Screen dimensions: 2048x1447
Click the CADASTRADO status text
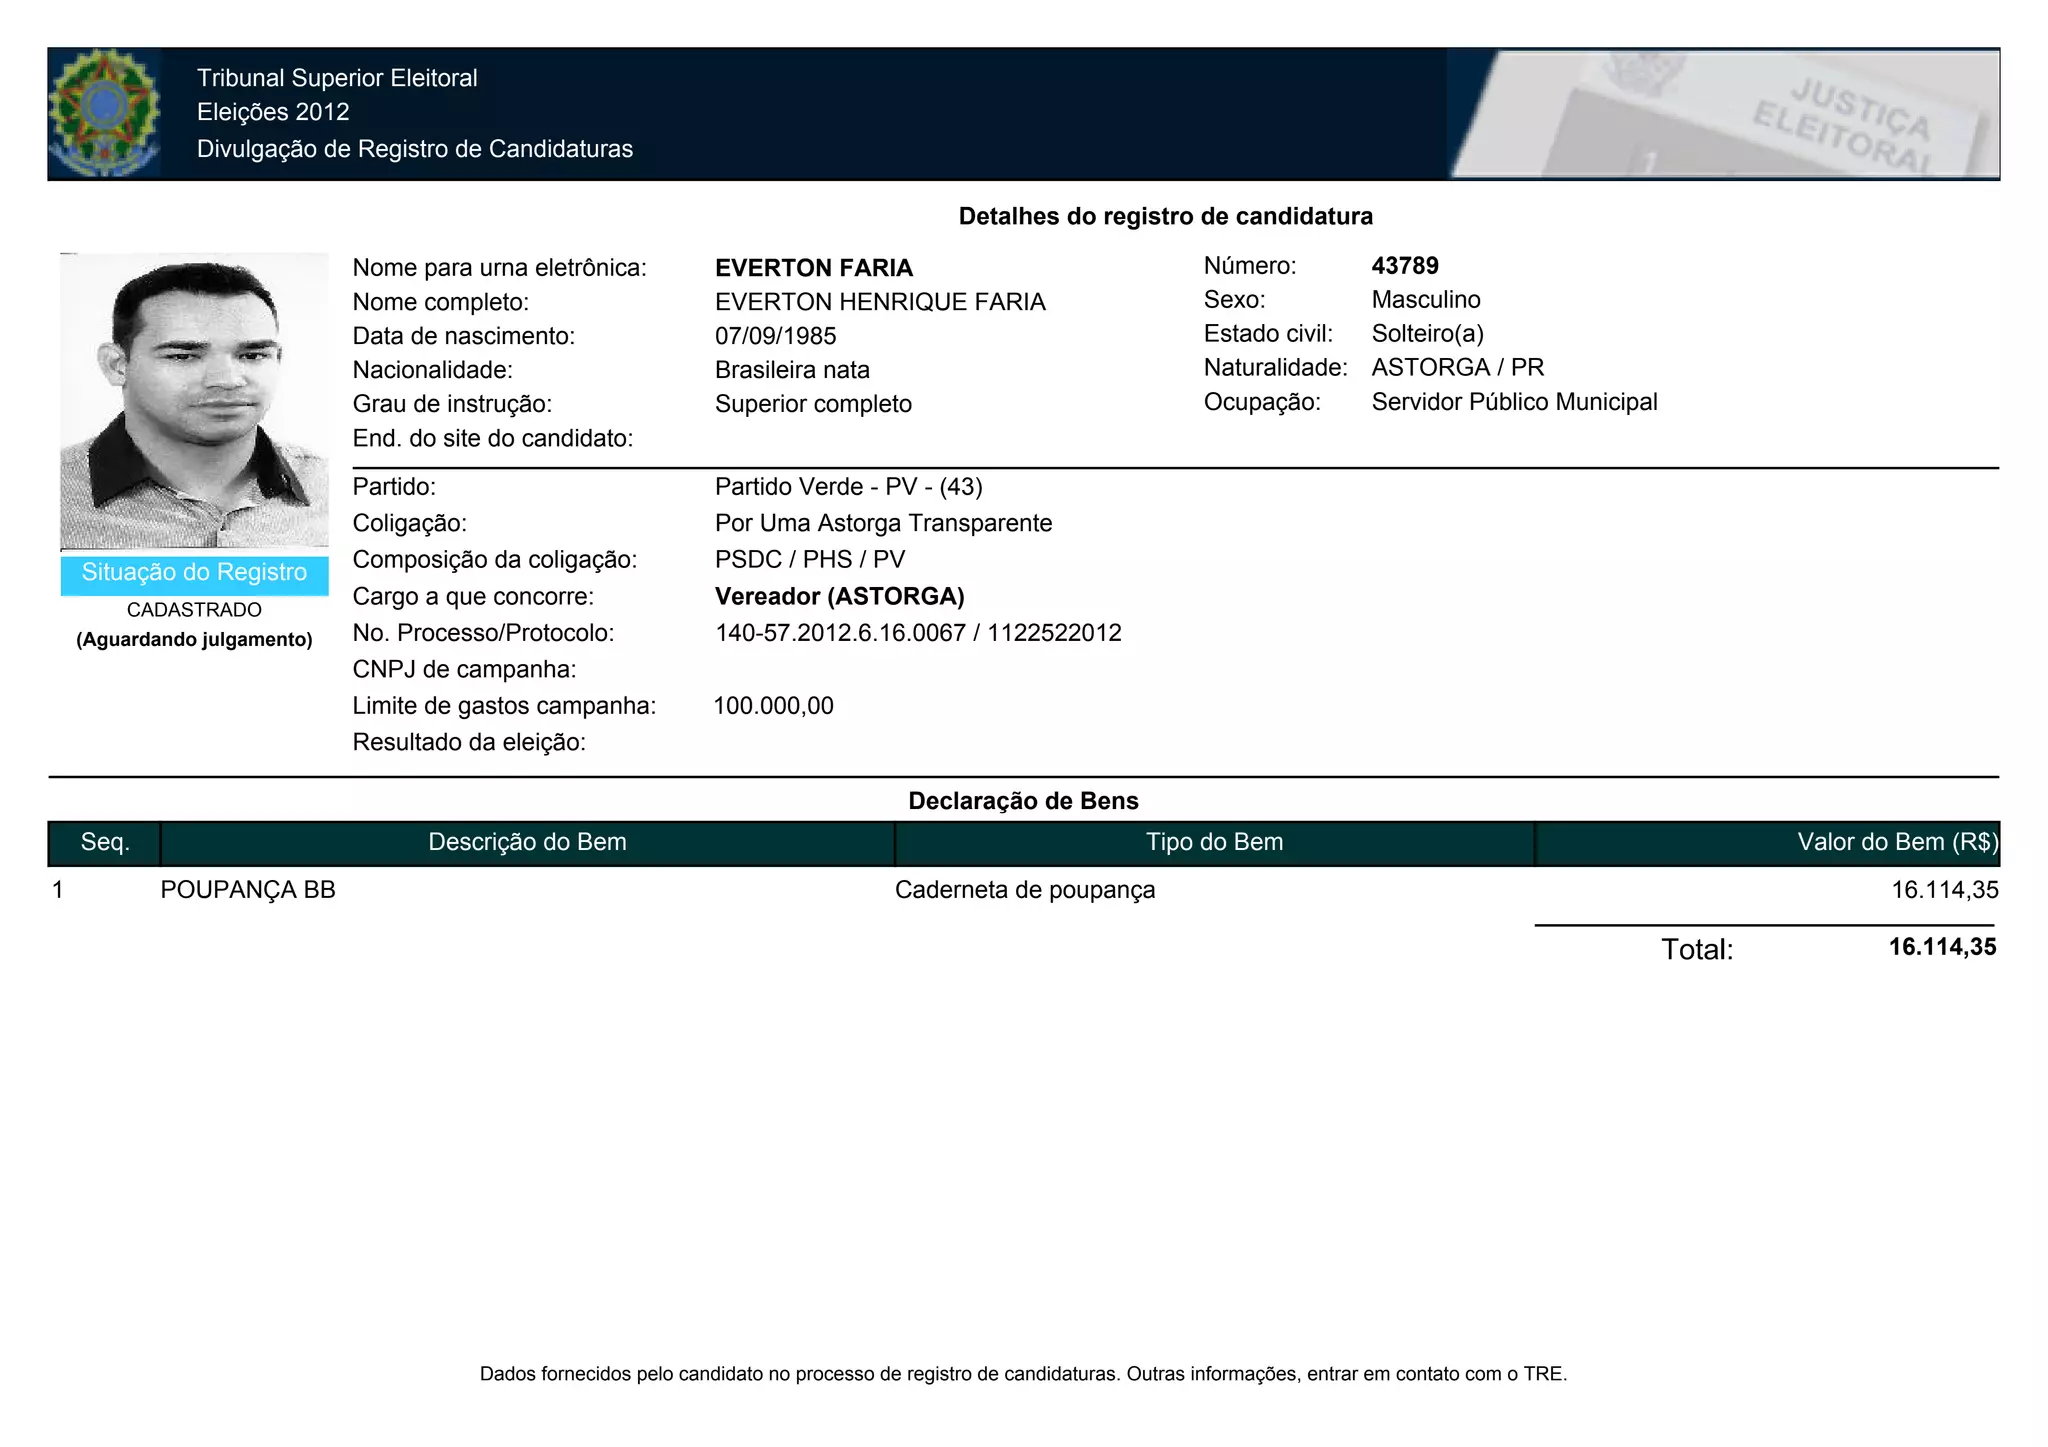click(194, 610)
